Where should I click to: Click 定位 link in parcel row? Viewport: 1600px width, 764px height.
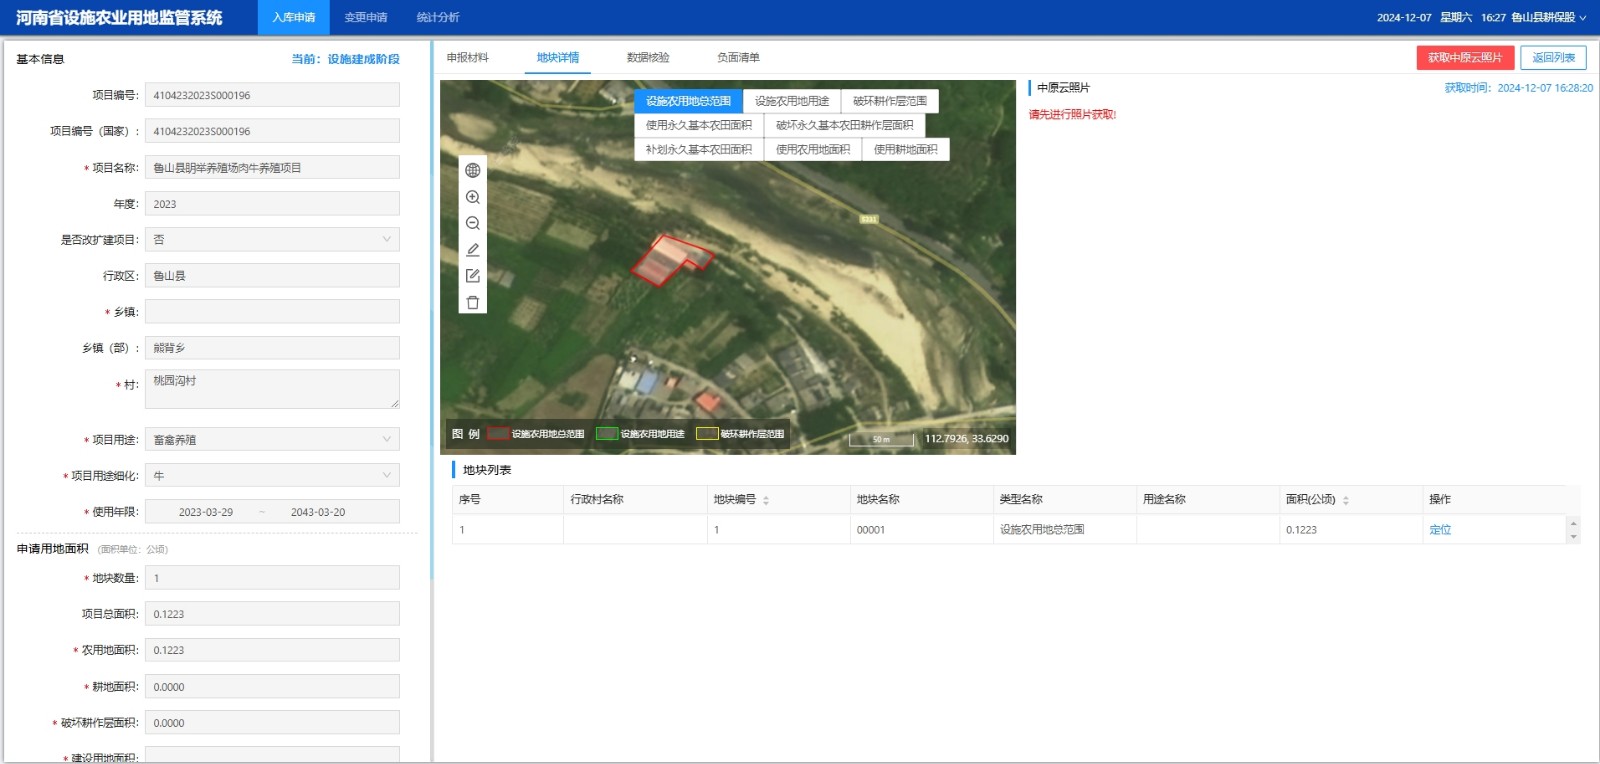point(1440,530)
